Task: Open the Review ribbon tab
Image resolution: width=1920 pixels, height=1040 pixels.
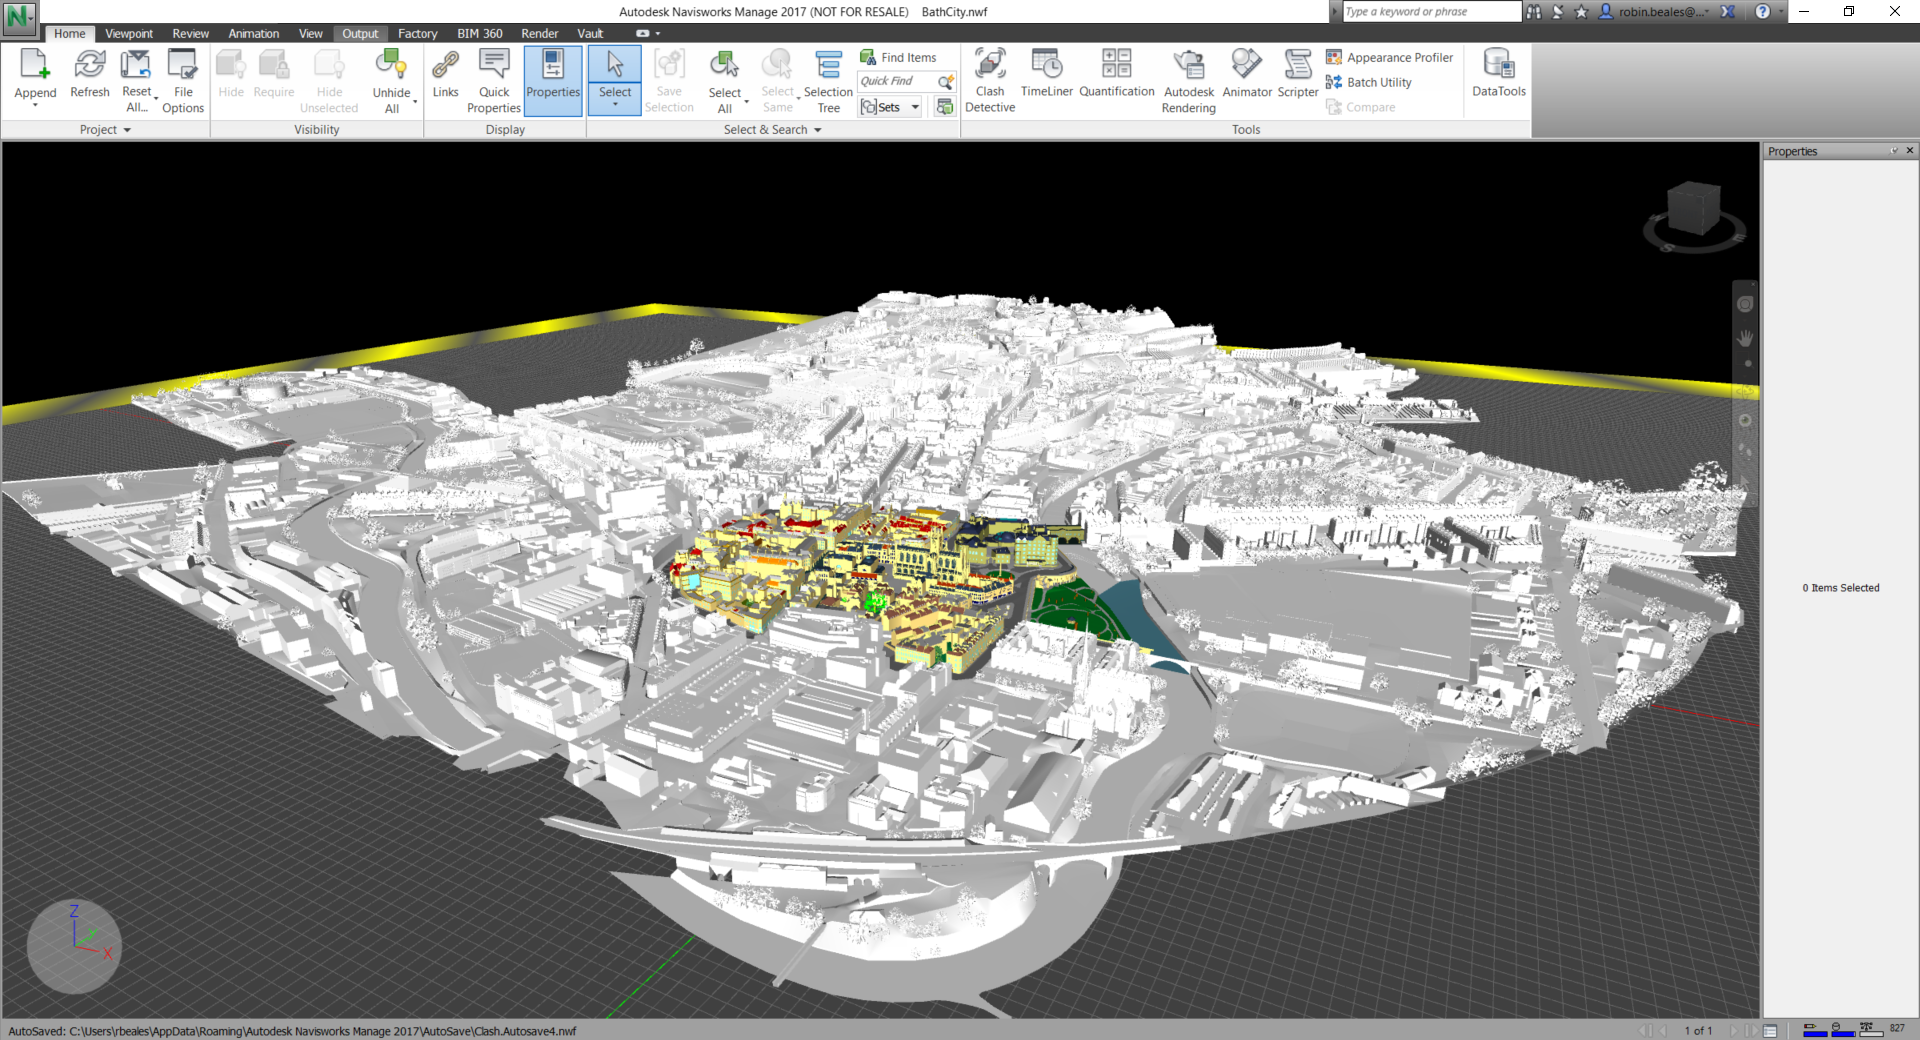Action: pyautogui.click(x=190, y=34)
